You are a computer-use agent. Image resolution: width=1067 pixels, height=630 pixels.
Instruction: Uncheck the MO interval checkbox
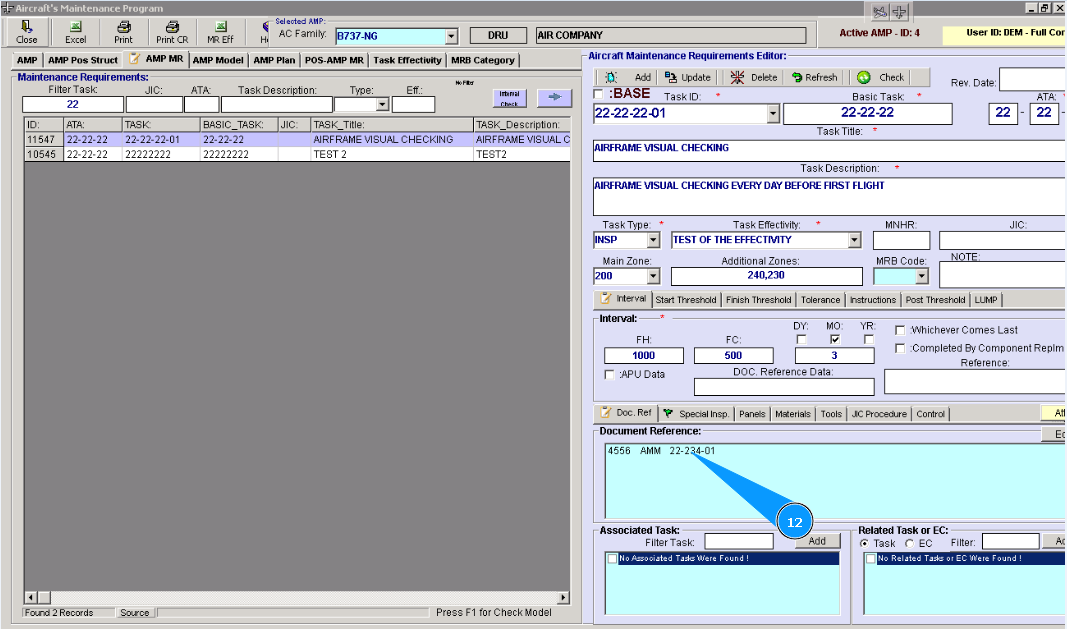[835, 339]
